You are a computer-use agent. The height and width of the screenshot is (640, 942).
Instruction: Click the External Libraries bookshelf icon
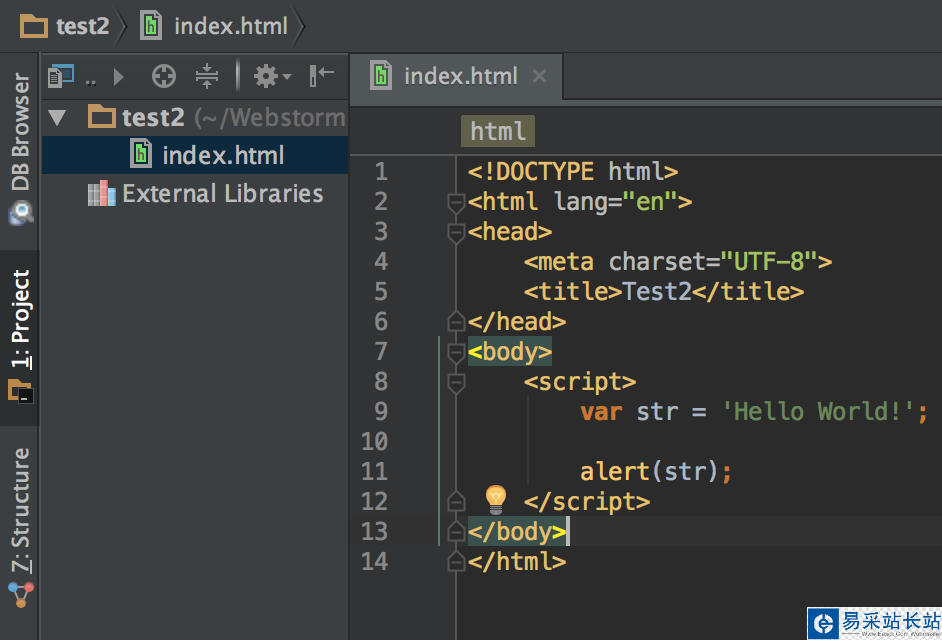coord(101,194)
